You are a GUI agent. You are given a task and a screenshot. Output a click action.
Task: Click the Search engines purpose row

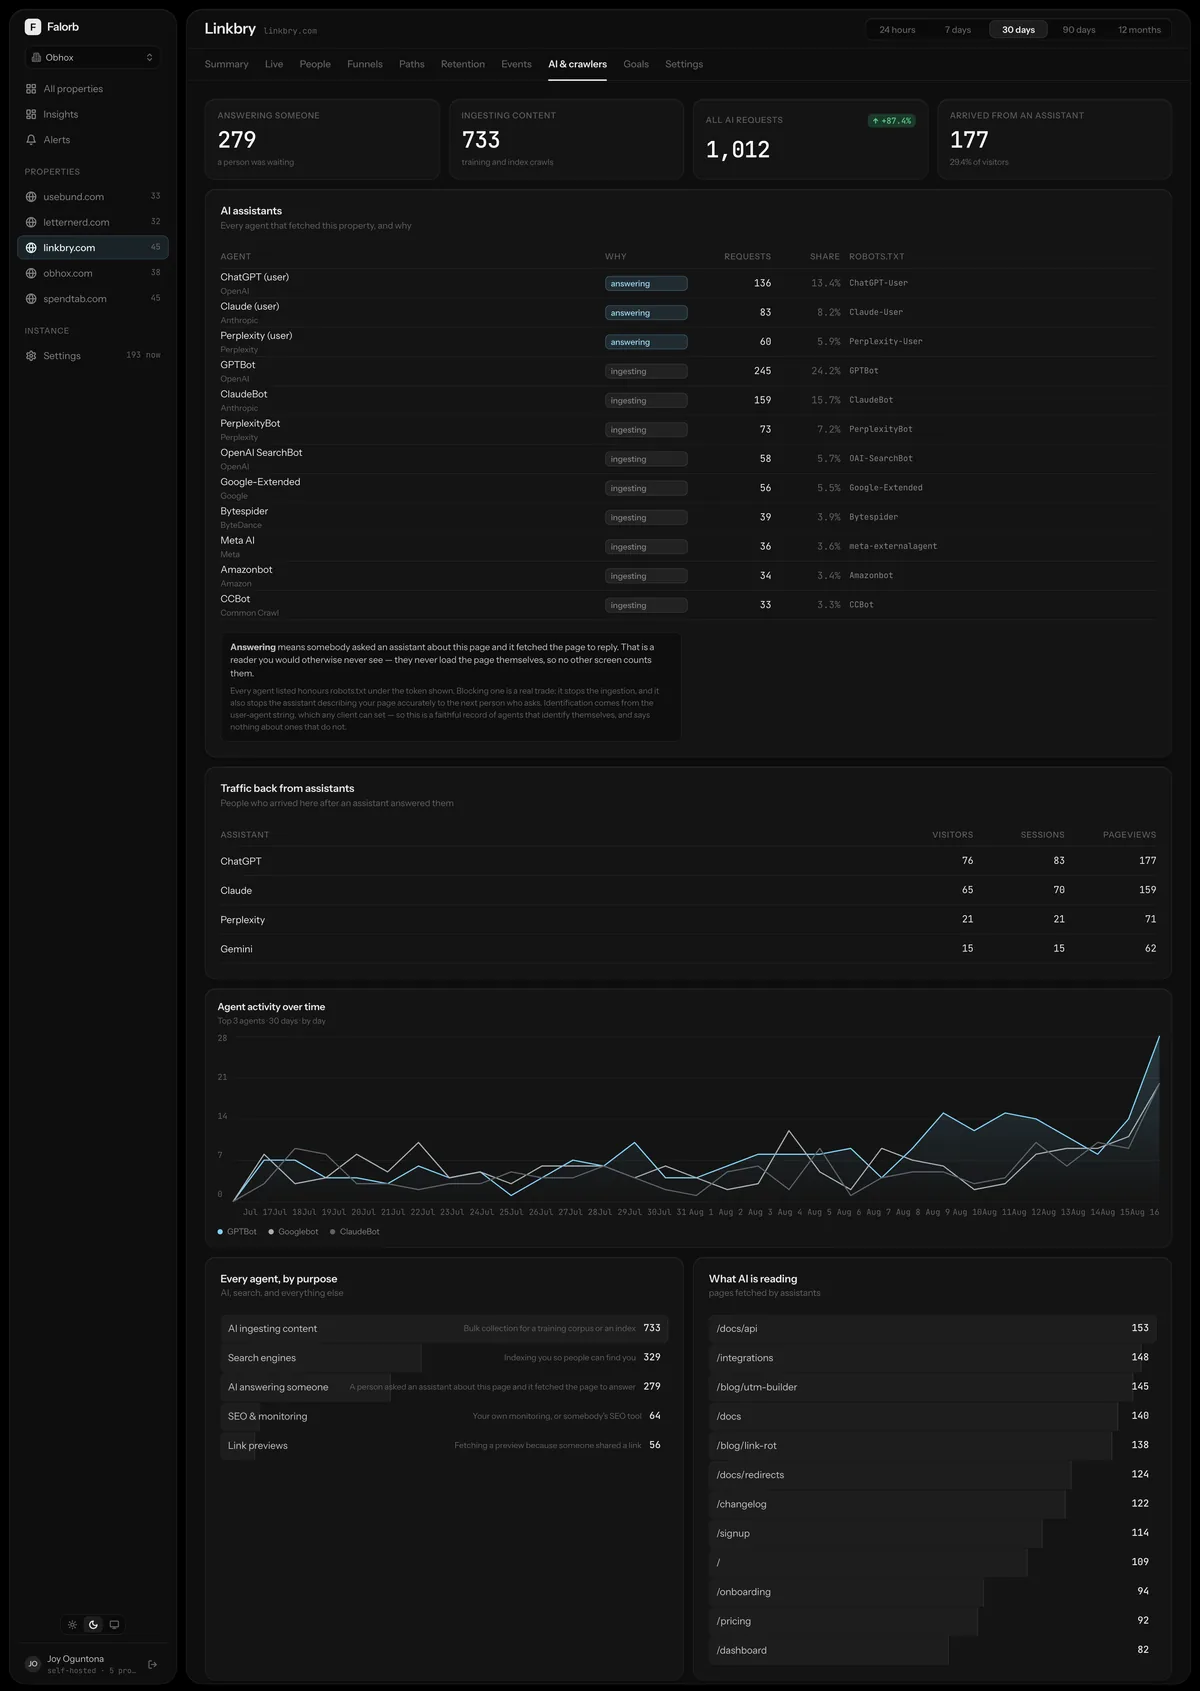444,1358
